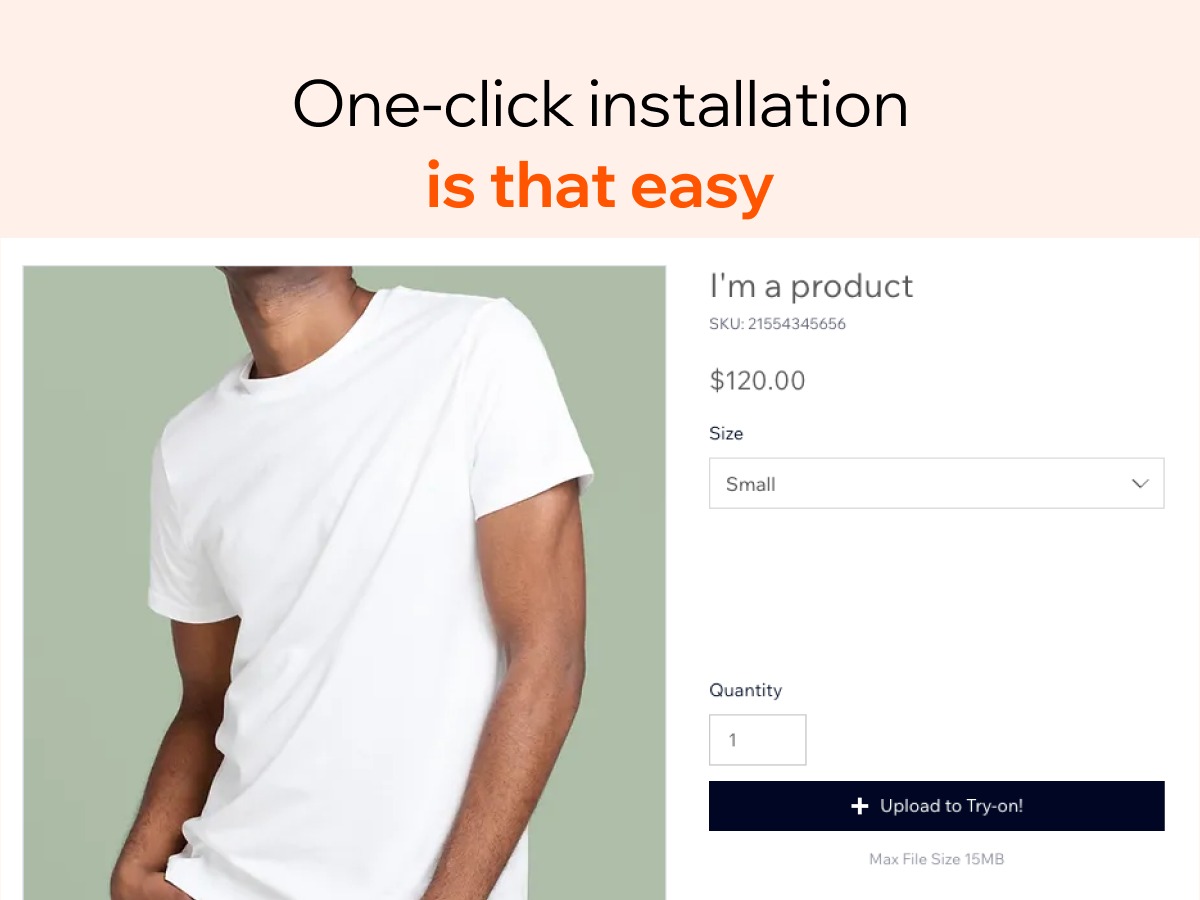The height and width of the screenshot is (900, 1200).
Task: Click the 'I'm a product' title
Action: (811, 286)
